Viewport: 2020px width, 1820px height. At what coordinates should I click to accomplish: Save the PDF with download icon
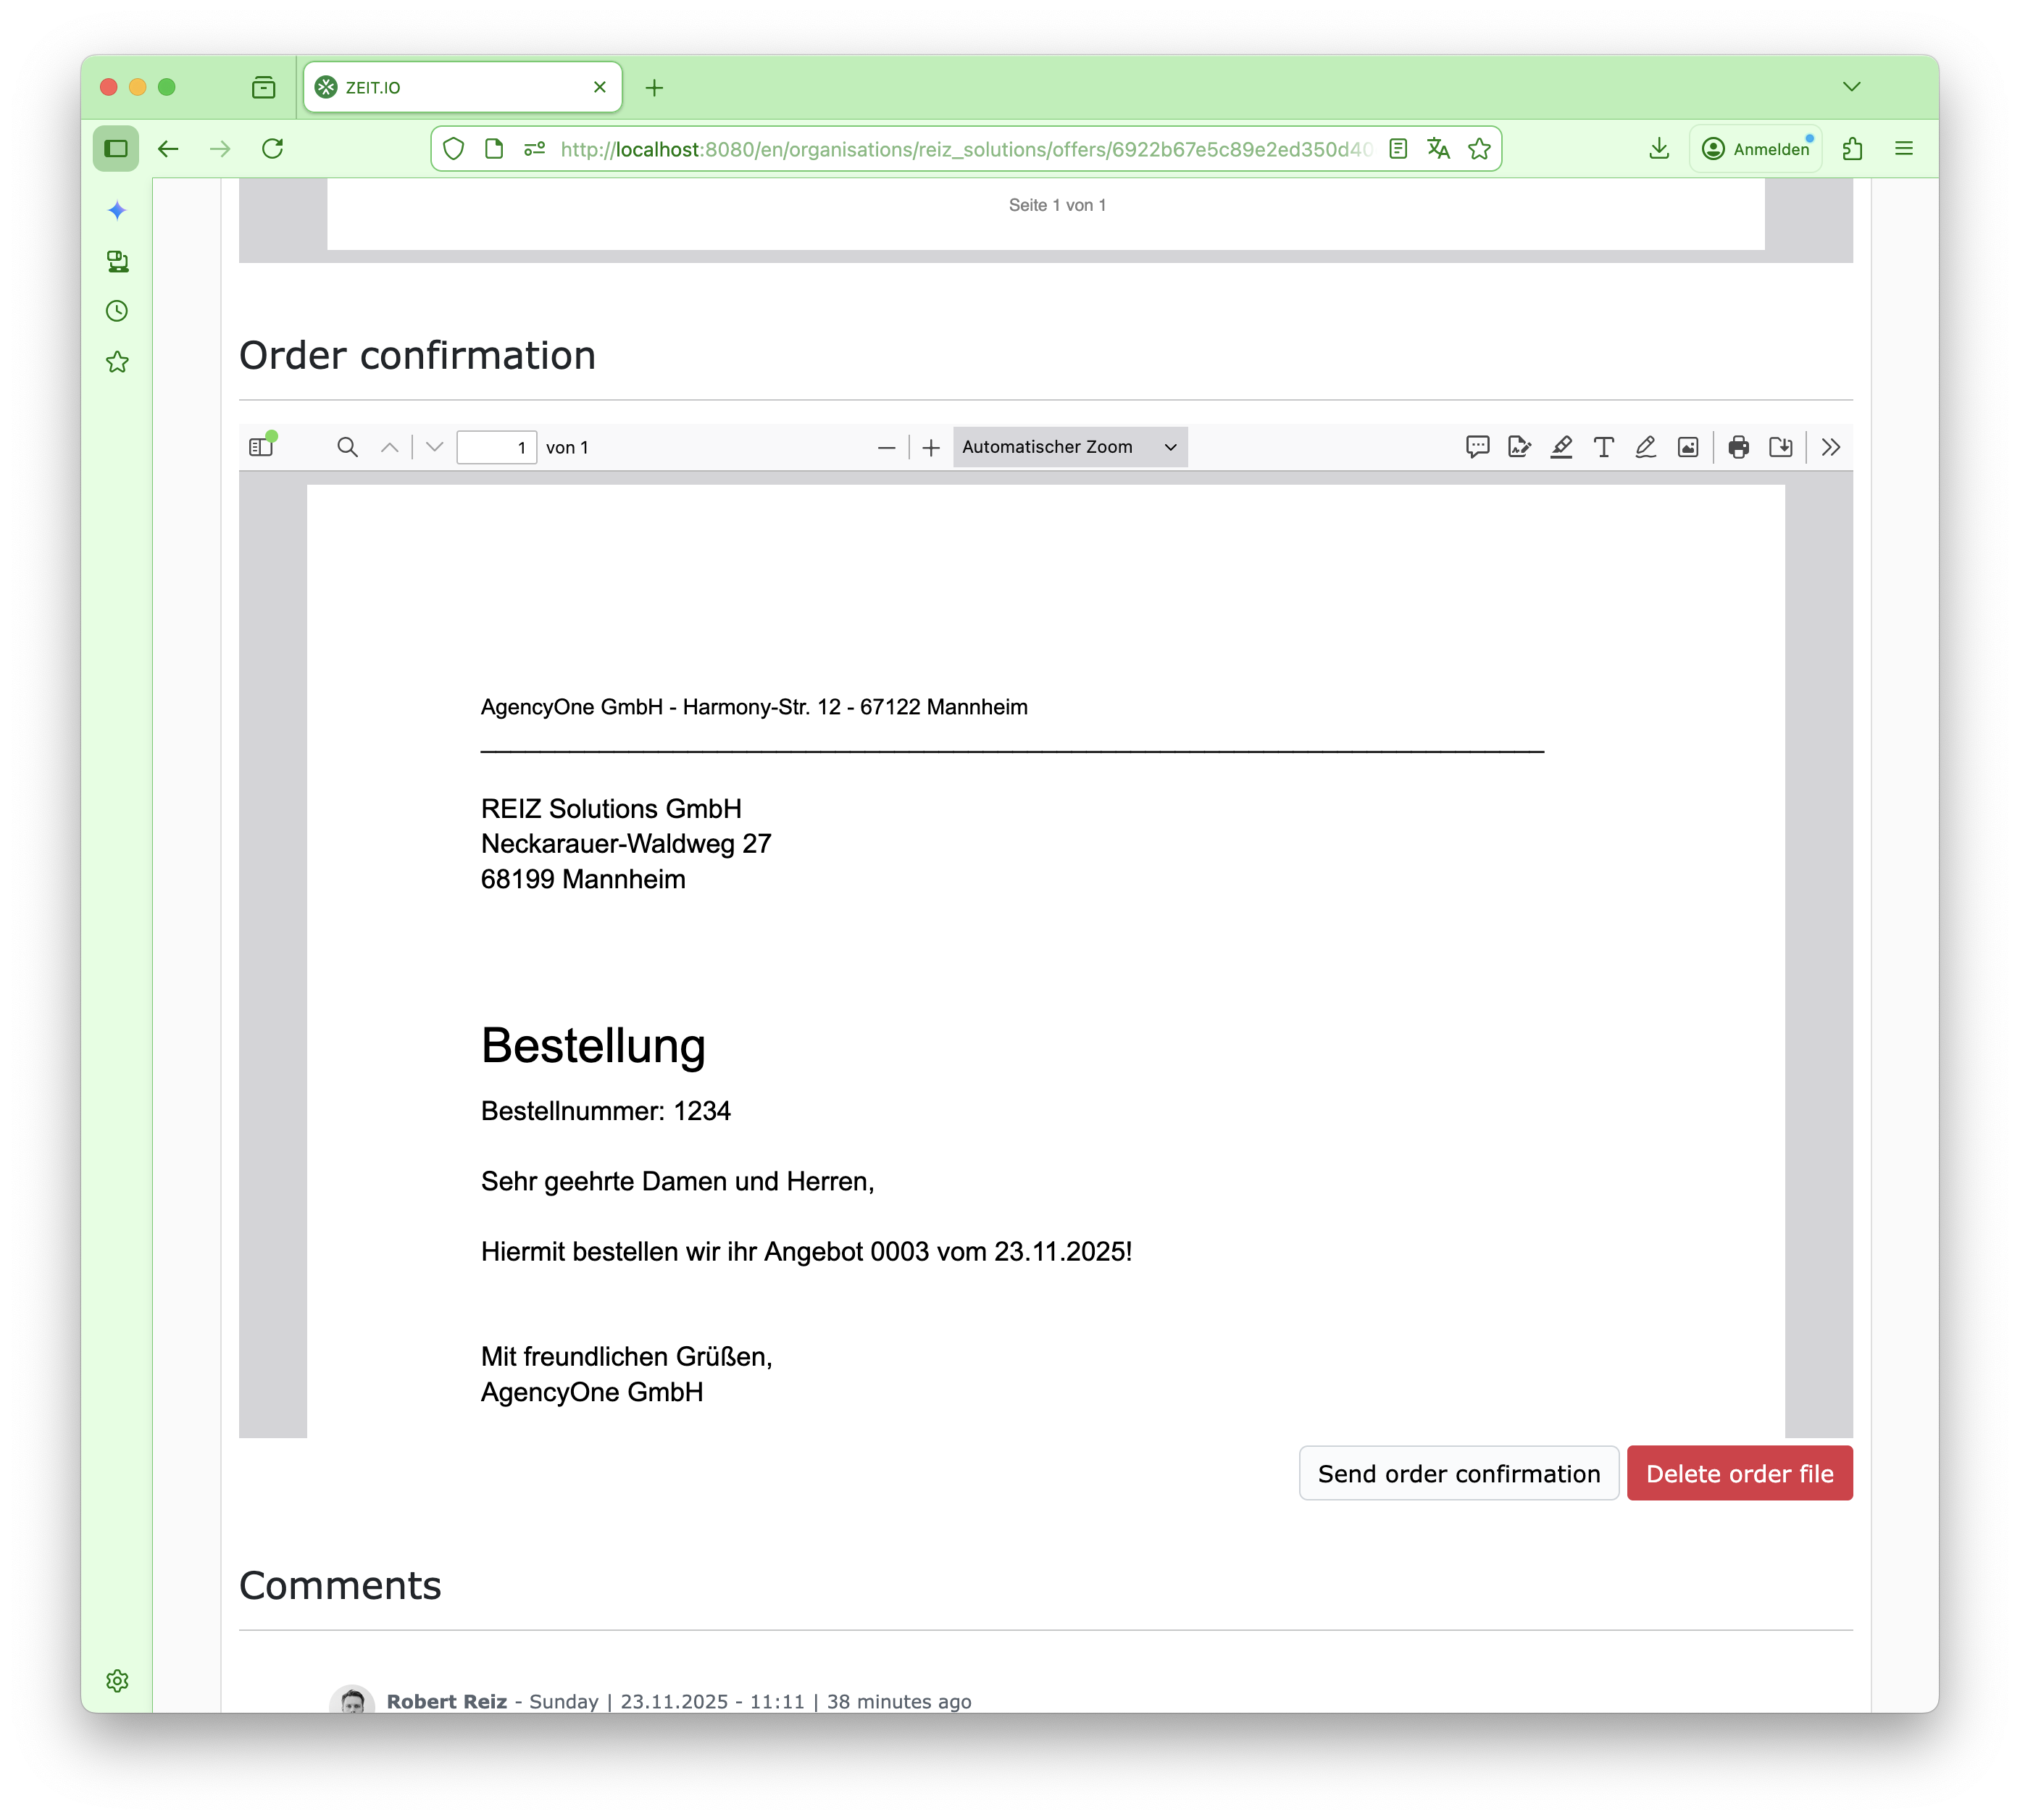coord(1780,447)
